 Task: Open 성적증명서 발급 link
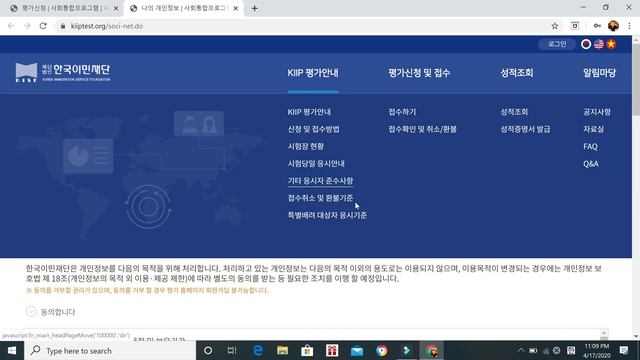tap(525, 129)
